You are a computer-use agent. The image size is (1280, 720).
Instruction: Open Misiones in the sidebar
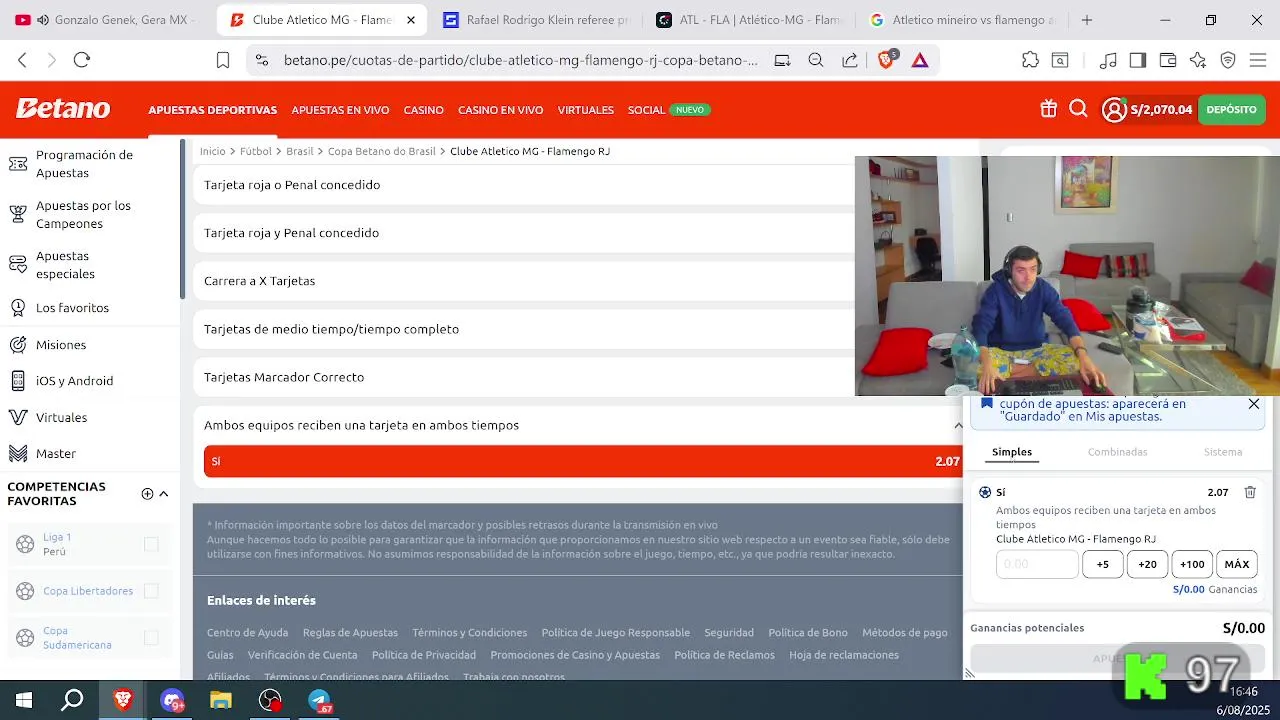pyautogui.click(x=61, y=345)
